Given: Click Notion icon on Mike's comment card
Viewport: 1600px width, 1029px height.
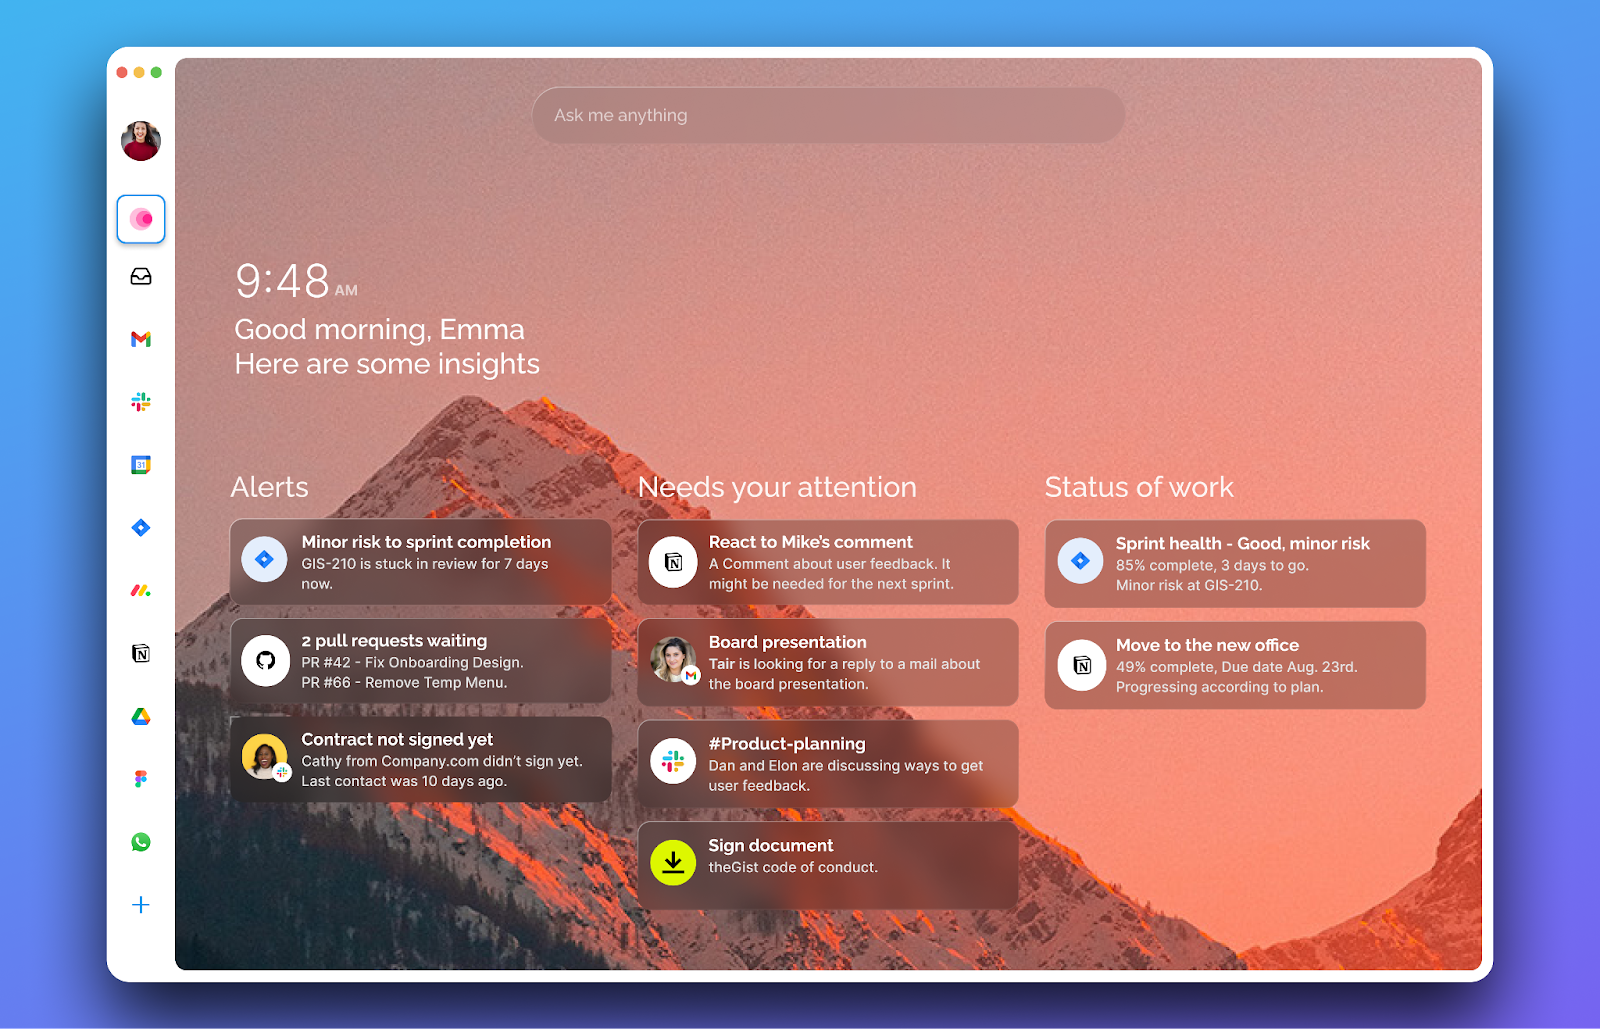Looking at the screenshot, I should click(673, 562).
